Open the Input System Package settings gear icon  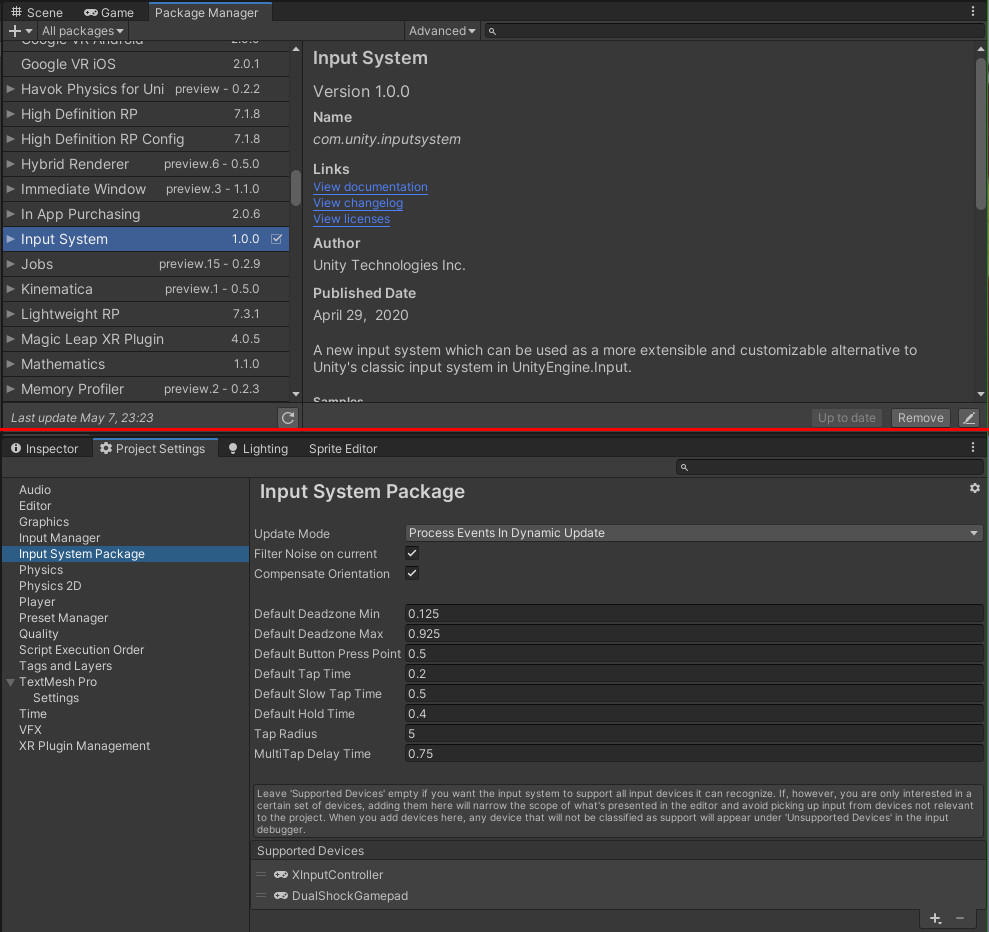(975, 488)
